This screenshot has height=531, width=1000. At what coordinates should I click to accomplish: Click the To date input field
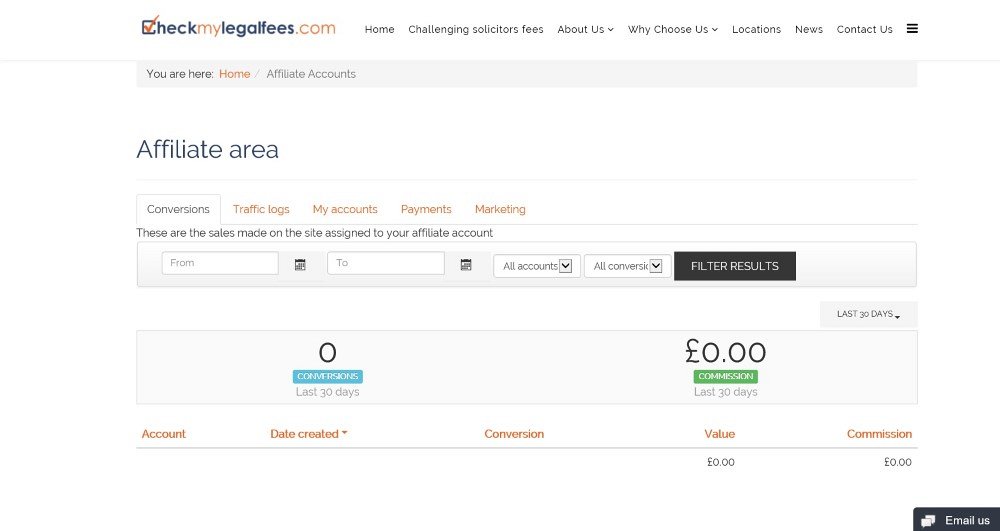386,263
